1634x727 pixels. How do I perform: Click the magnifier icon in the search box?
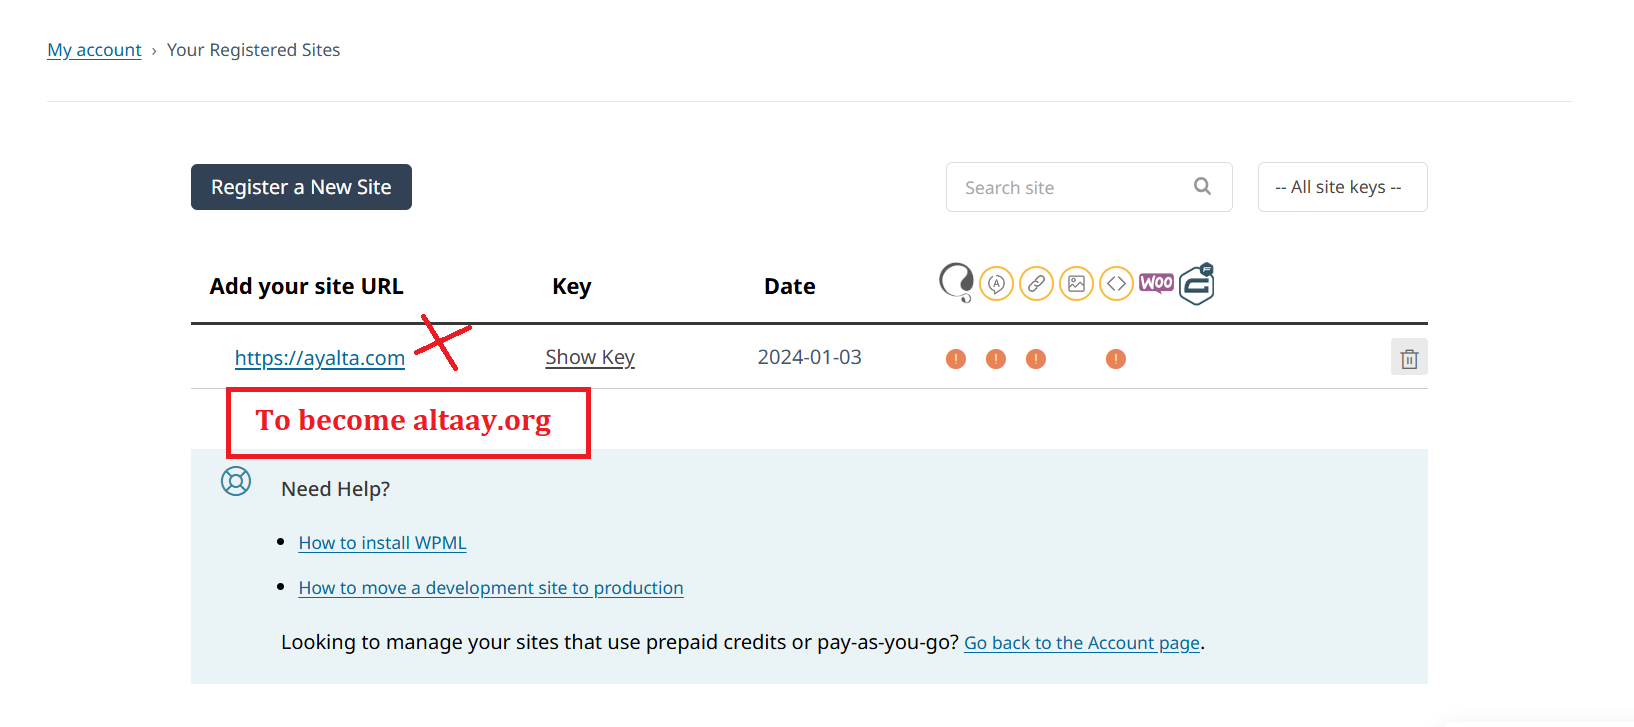(x=1202, y=187)
